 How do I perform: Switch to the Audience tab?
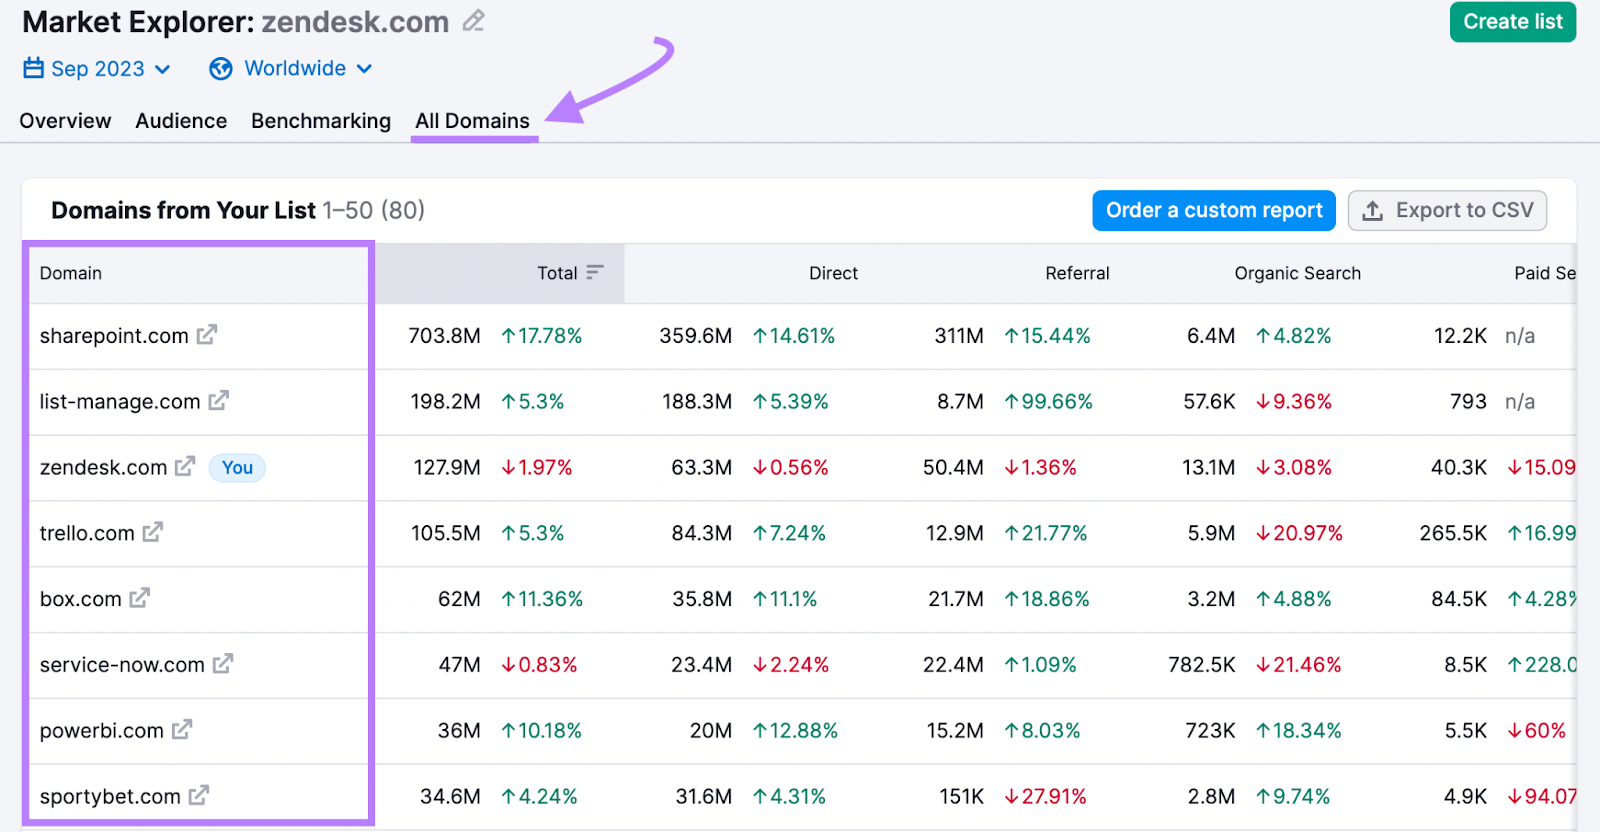pos(181,121)
